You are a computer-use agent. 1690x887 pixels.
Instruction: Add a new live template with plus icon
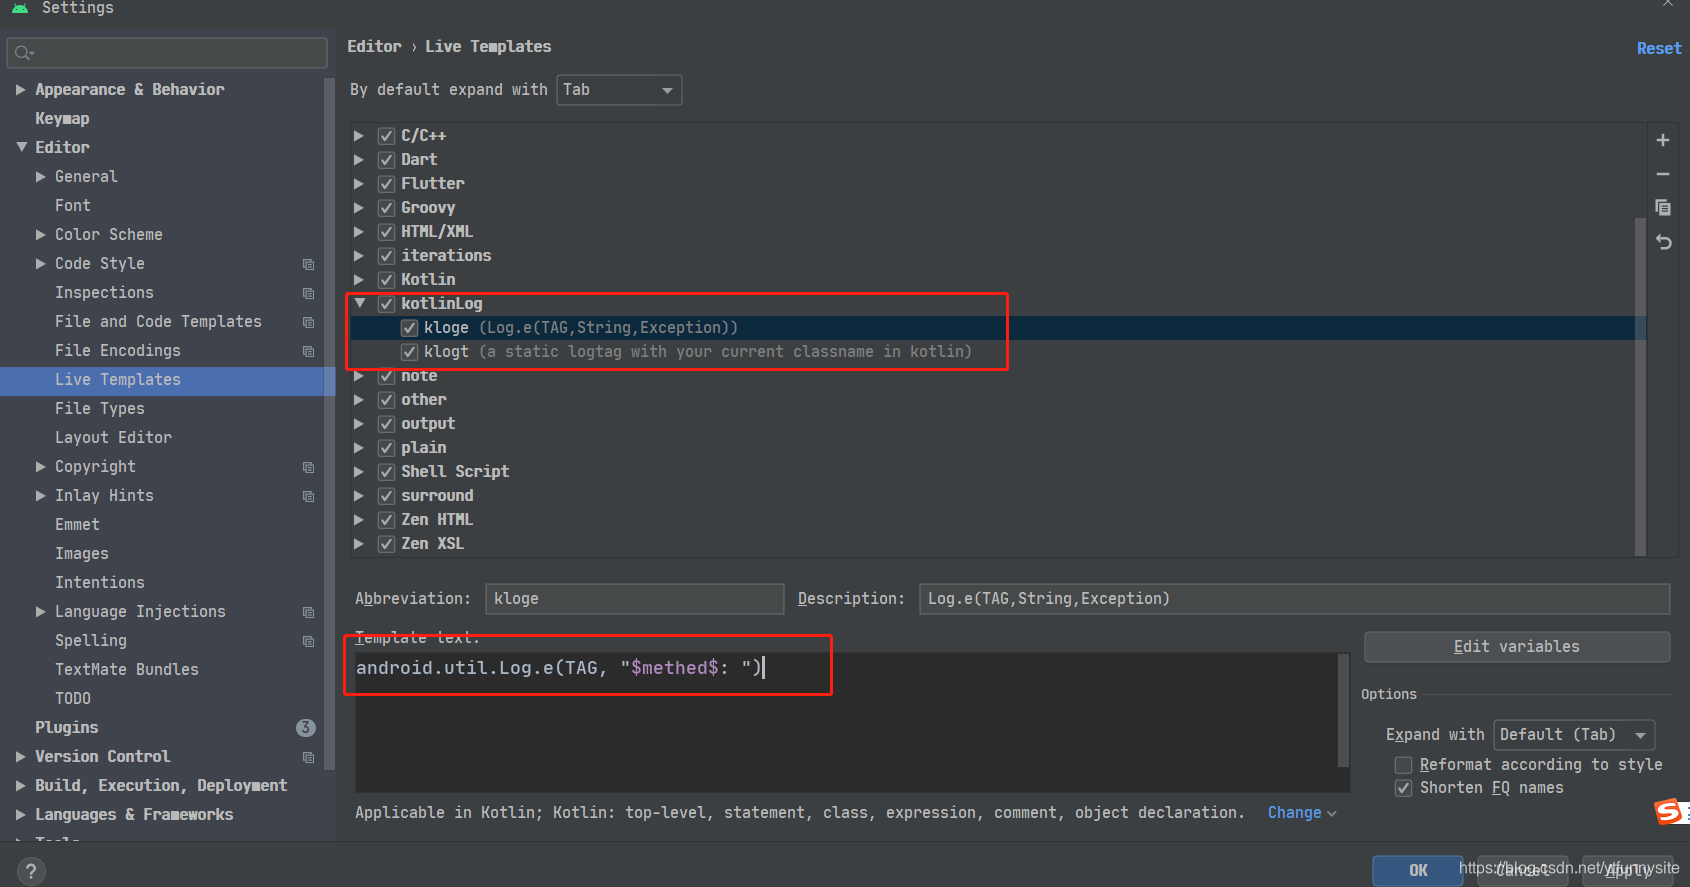1663,140
